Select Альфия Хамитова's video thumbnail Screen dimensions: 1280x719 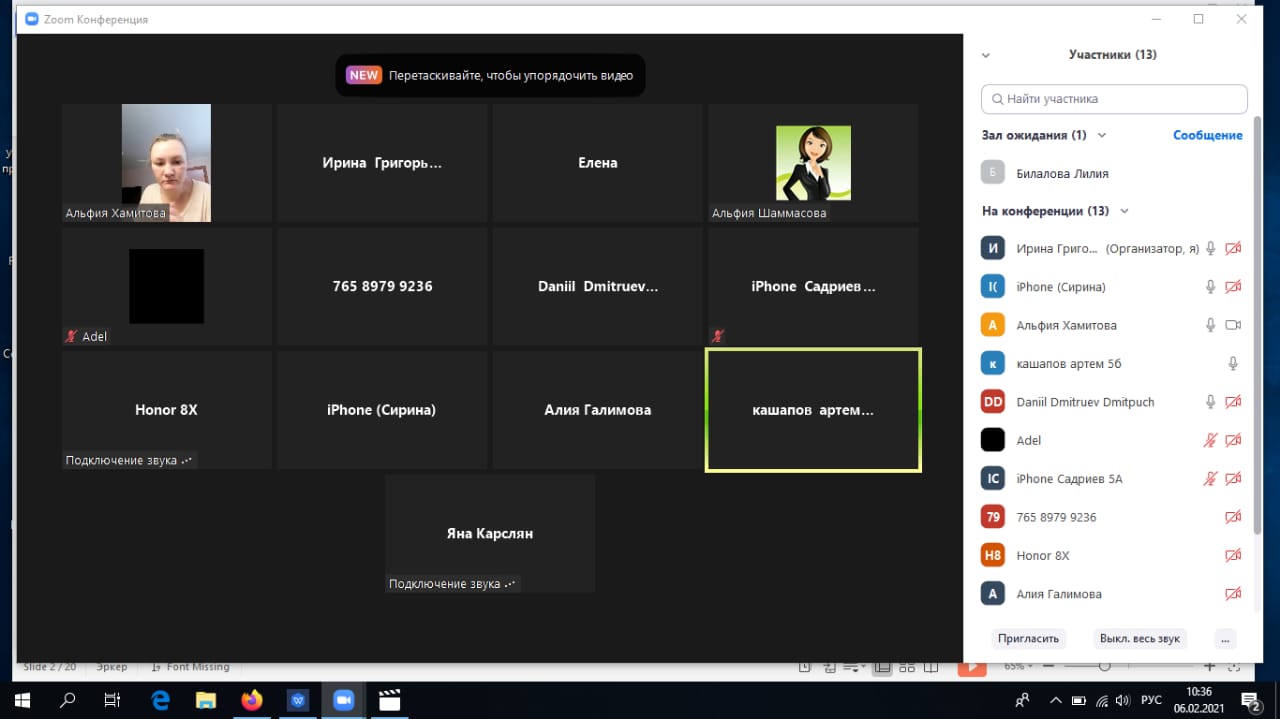[166, 162]
